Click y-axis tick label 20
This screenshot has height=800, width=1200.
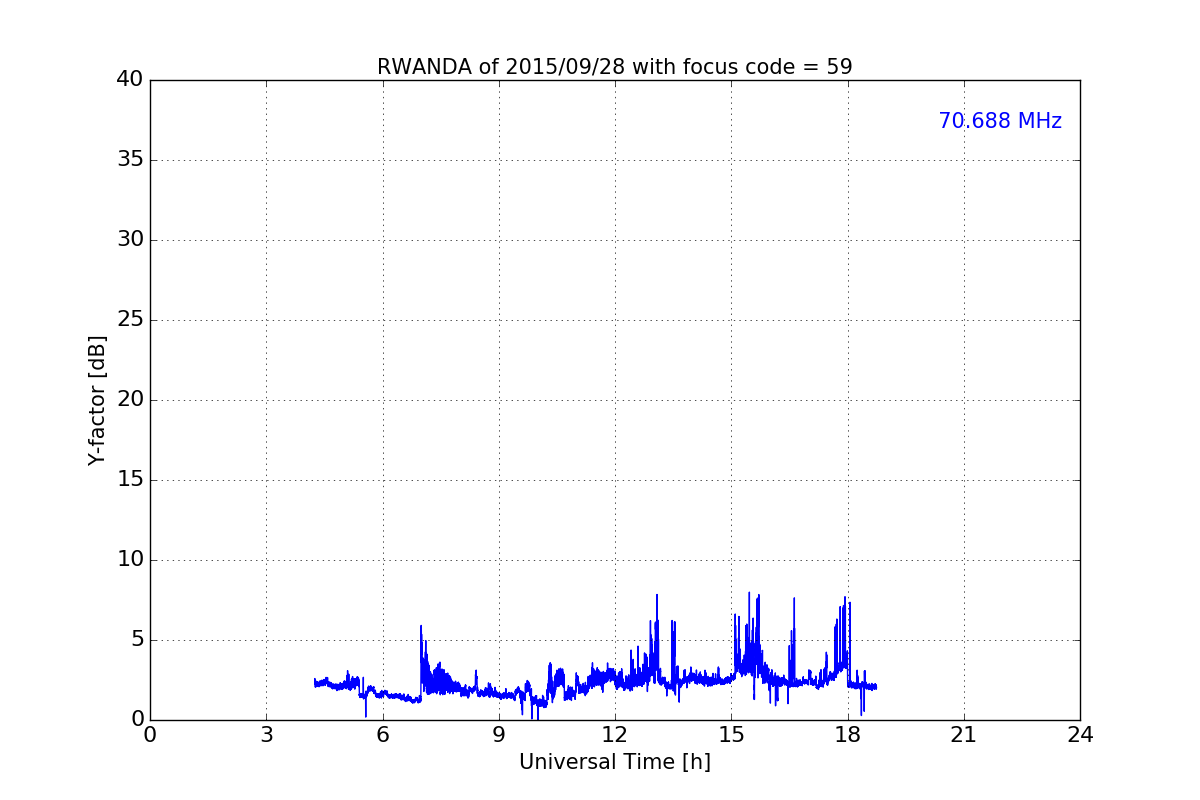[x=130, y=400]
